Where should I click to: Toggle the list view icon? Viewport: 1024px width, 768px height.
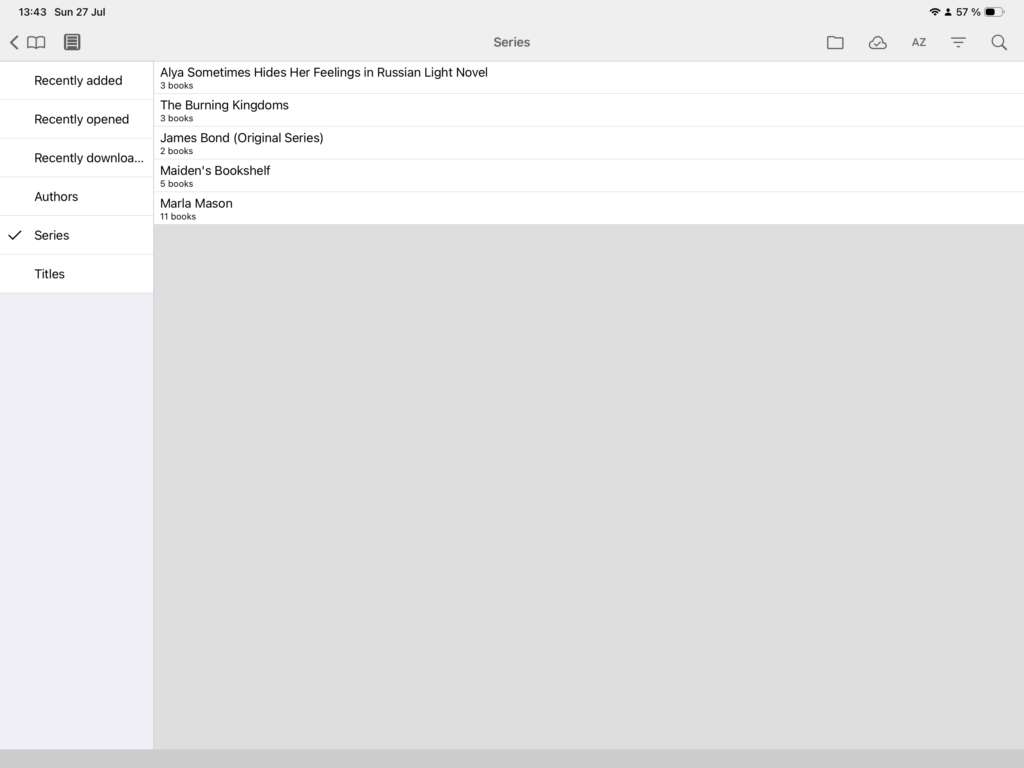pyautogui.click(x=72, y=42)
